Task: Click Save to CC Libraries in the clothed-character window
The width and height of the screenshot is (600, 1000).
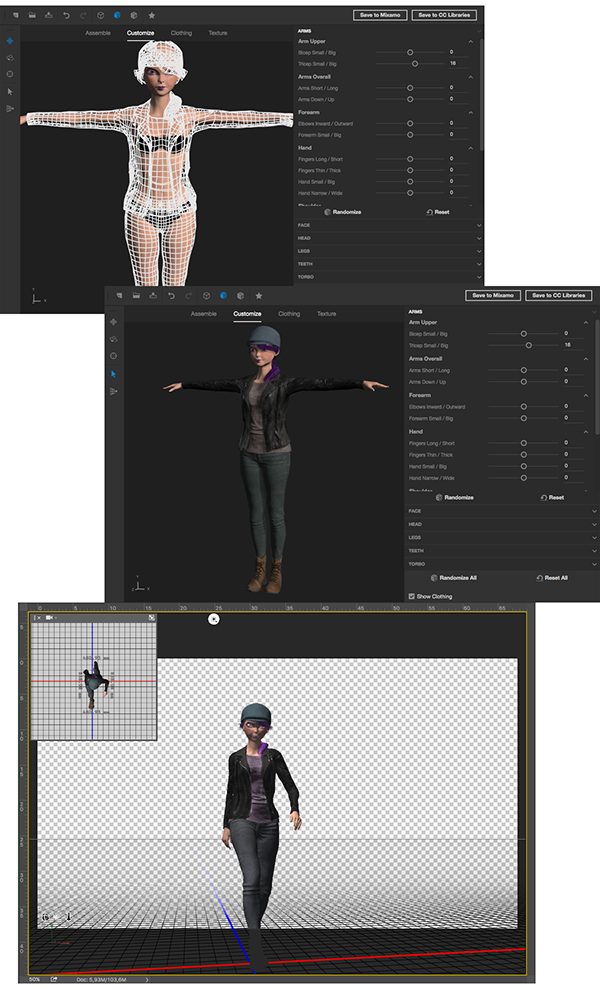Action: 559,295
